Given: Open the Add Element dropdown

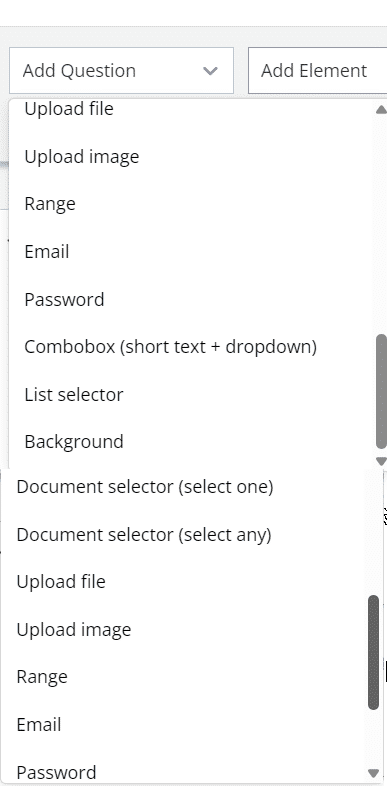Looking at the screenshot, I should click(317, 71).
